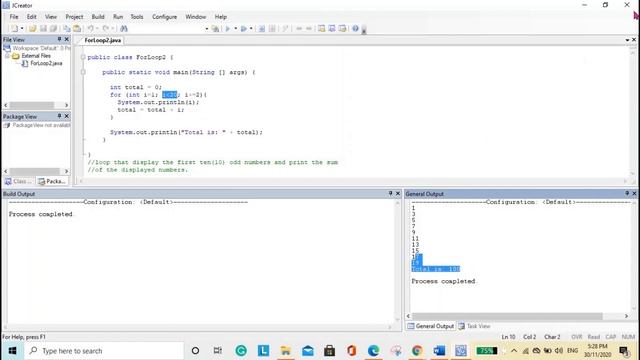
Task: Open the Run menu
Action: 118,17
